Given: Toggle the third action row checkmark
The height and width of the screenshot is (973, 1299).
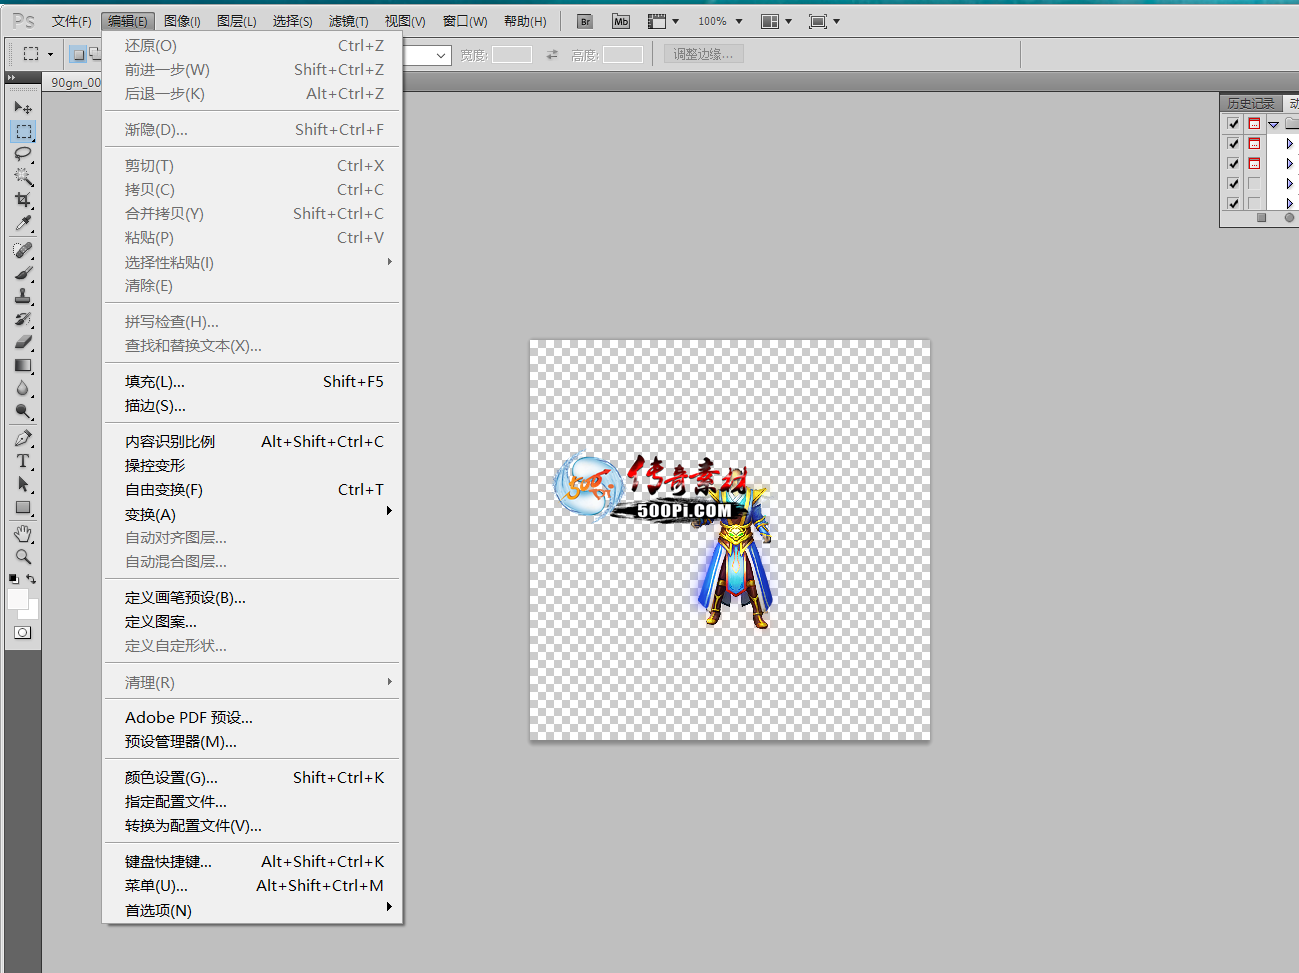Looking at the screenshot, I should (x=1233, y=164).
